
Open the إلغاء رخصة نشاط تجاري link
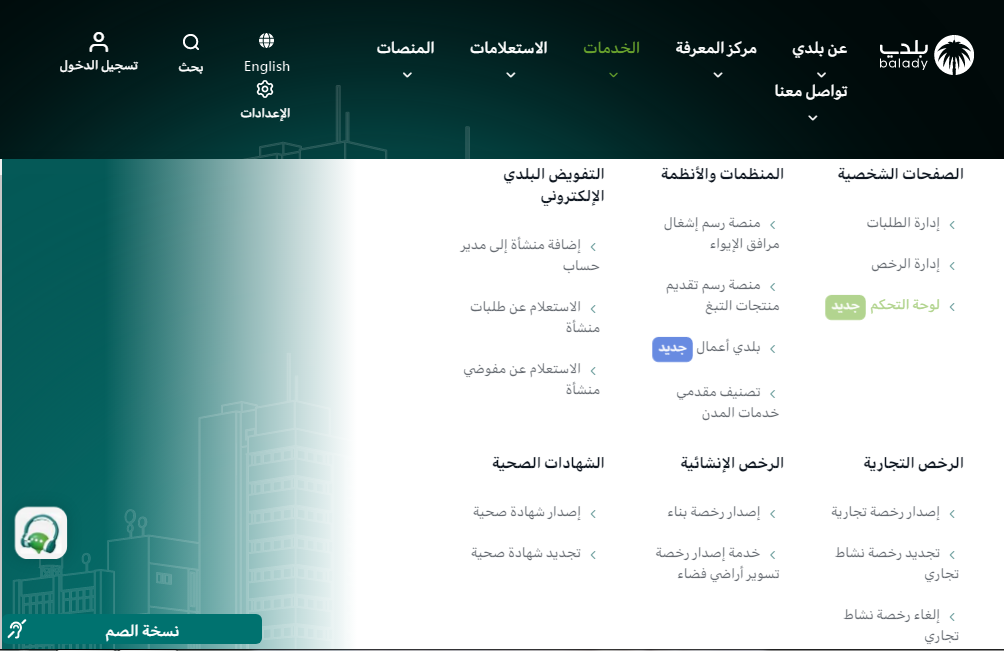point(901,625)
